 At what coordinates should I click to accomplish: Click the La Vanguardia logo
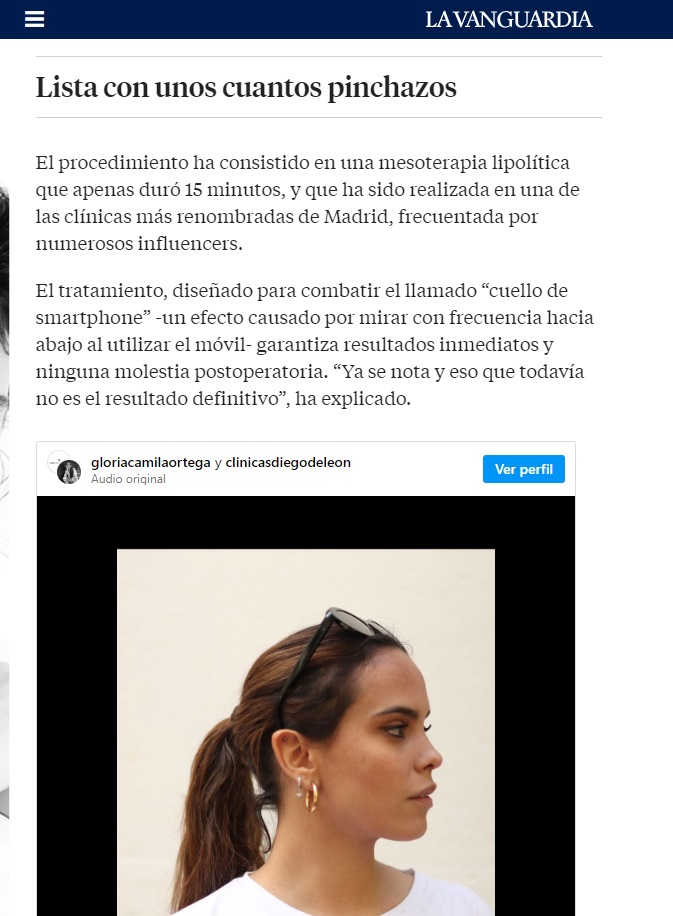tap(508, 19)
